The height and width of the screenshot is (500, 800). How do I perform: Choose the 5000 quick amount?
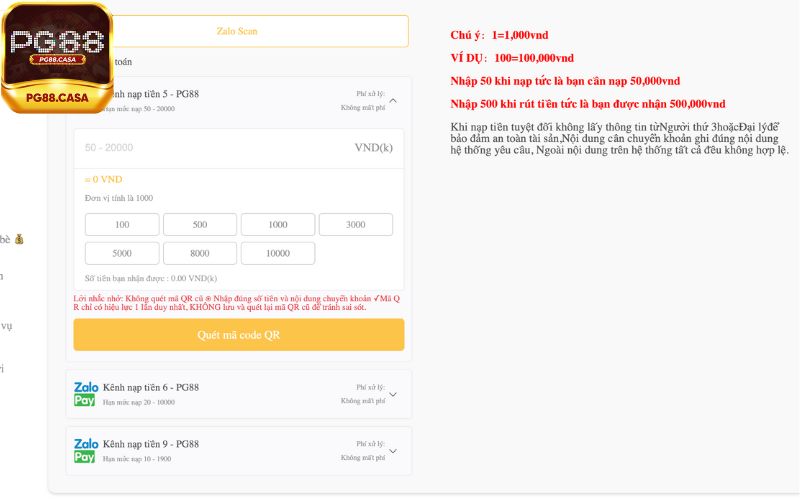click(x=122, y=254)
